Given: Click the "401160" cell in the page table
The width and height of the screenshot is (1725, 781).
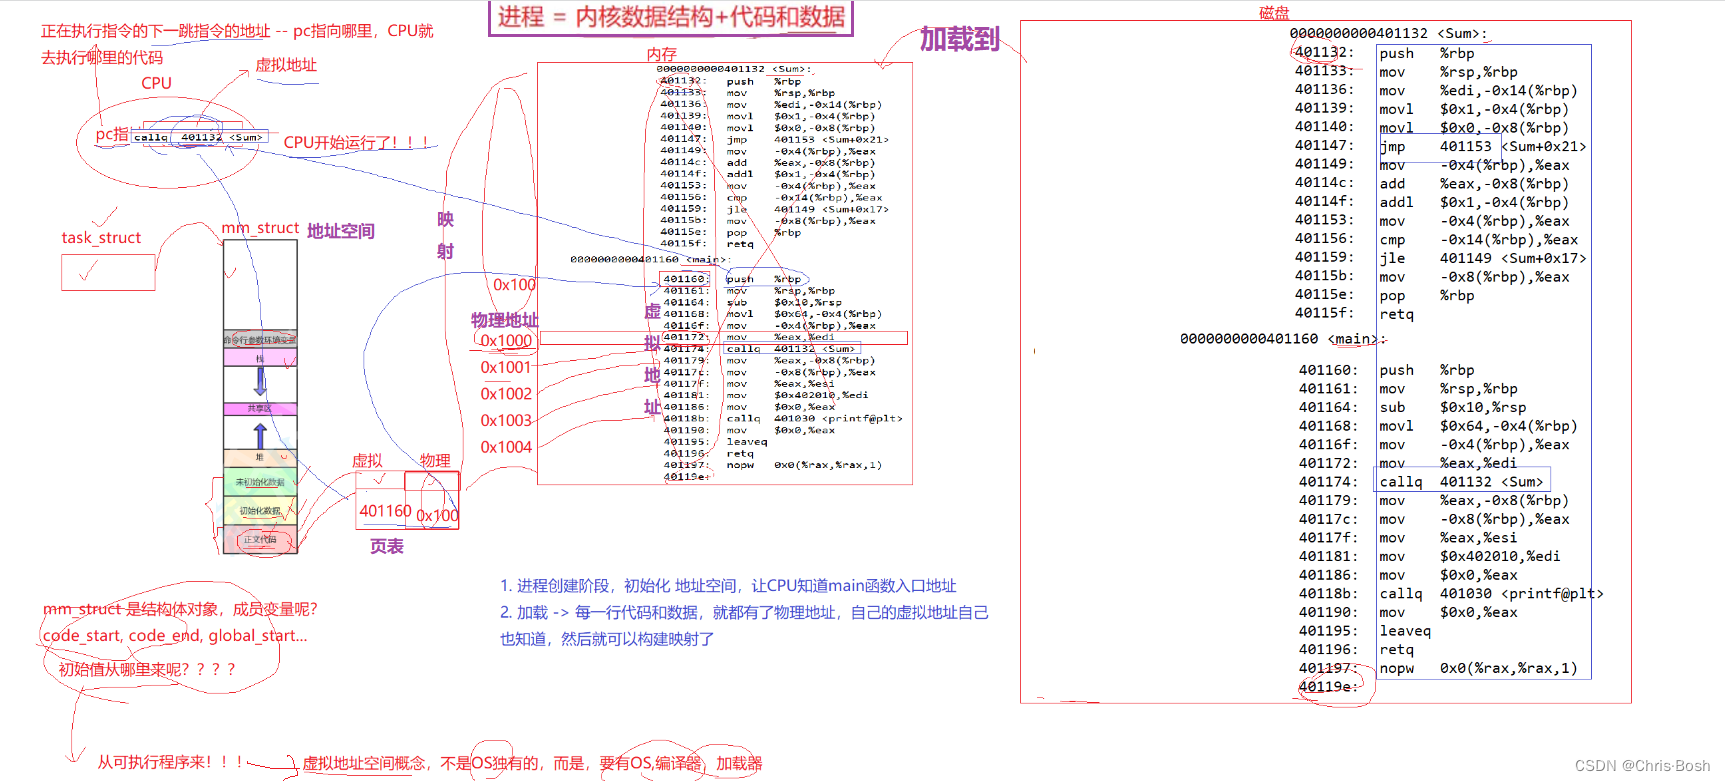Looking at the screenshot, I should point(385,511).
